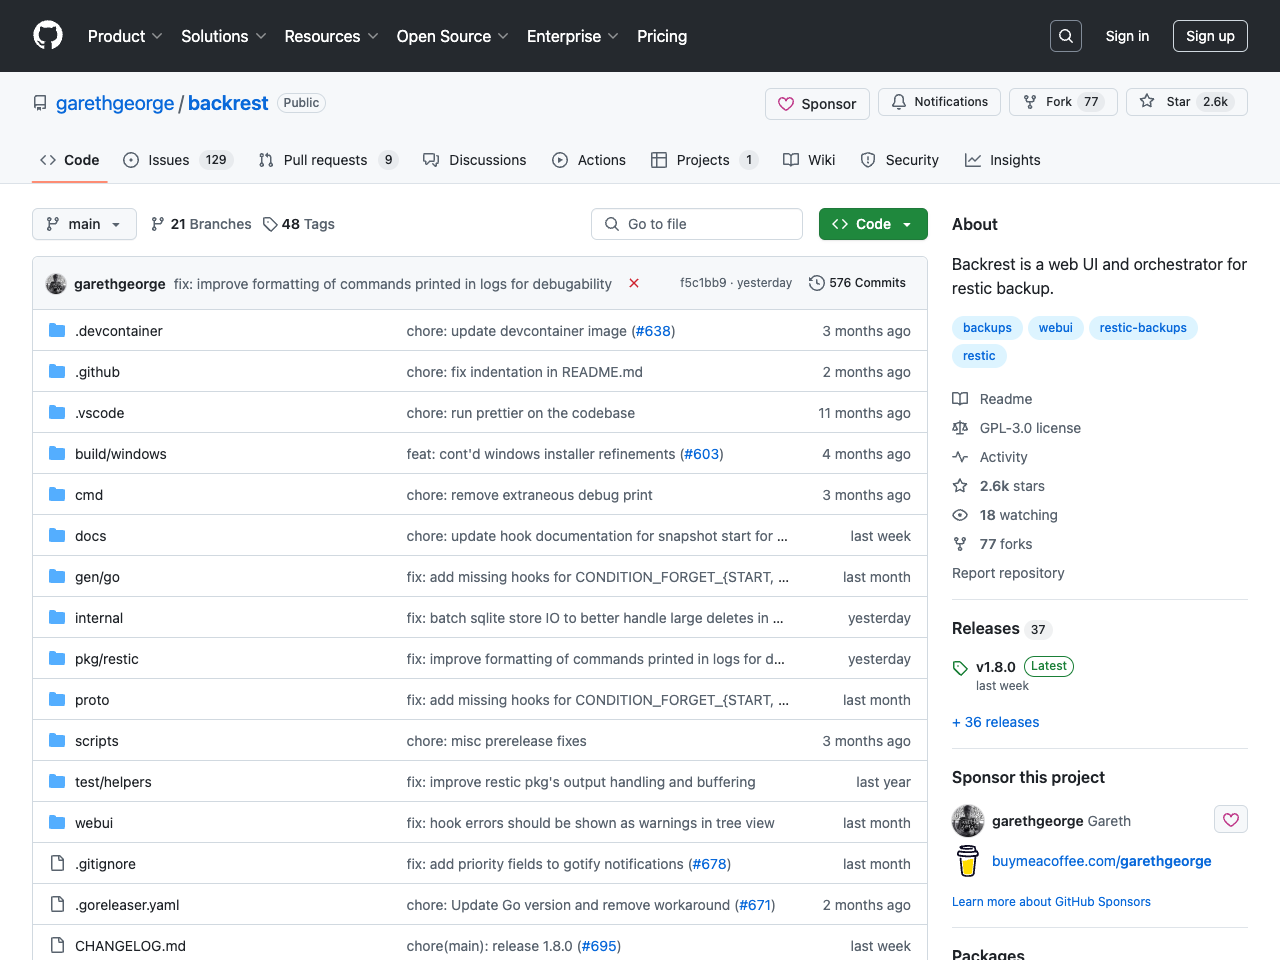Open the Wiki tab

coord(809,160)
